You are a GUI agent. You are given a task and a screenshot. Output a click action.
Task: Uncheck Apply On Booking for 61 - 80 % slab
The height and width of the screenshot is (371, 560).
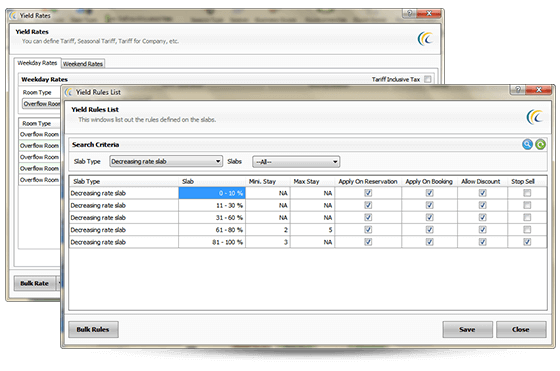[429, 230]
